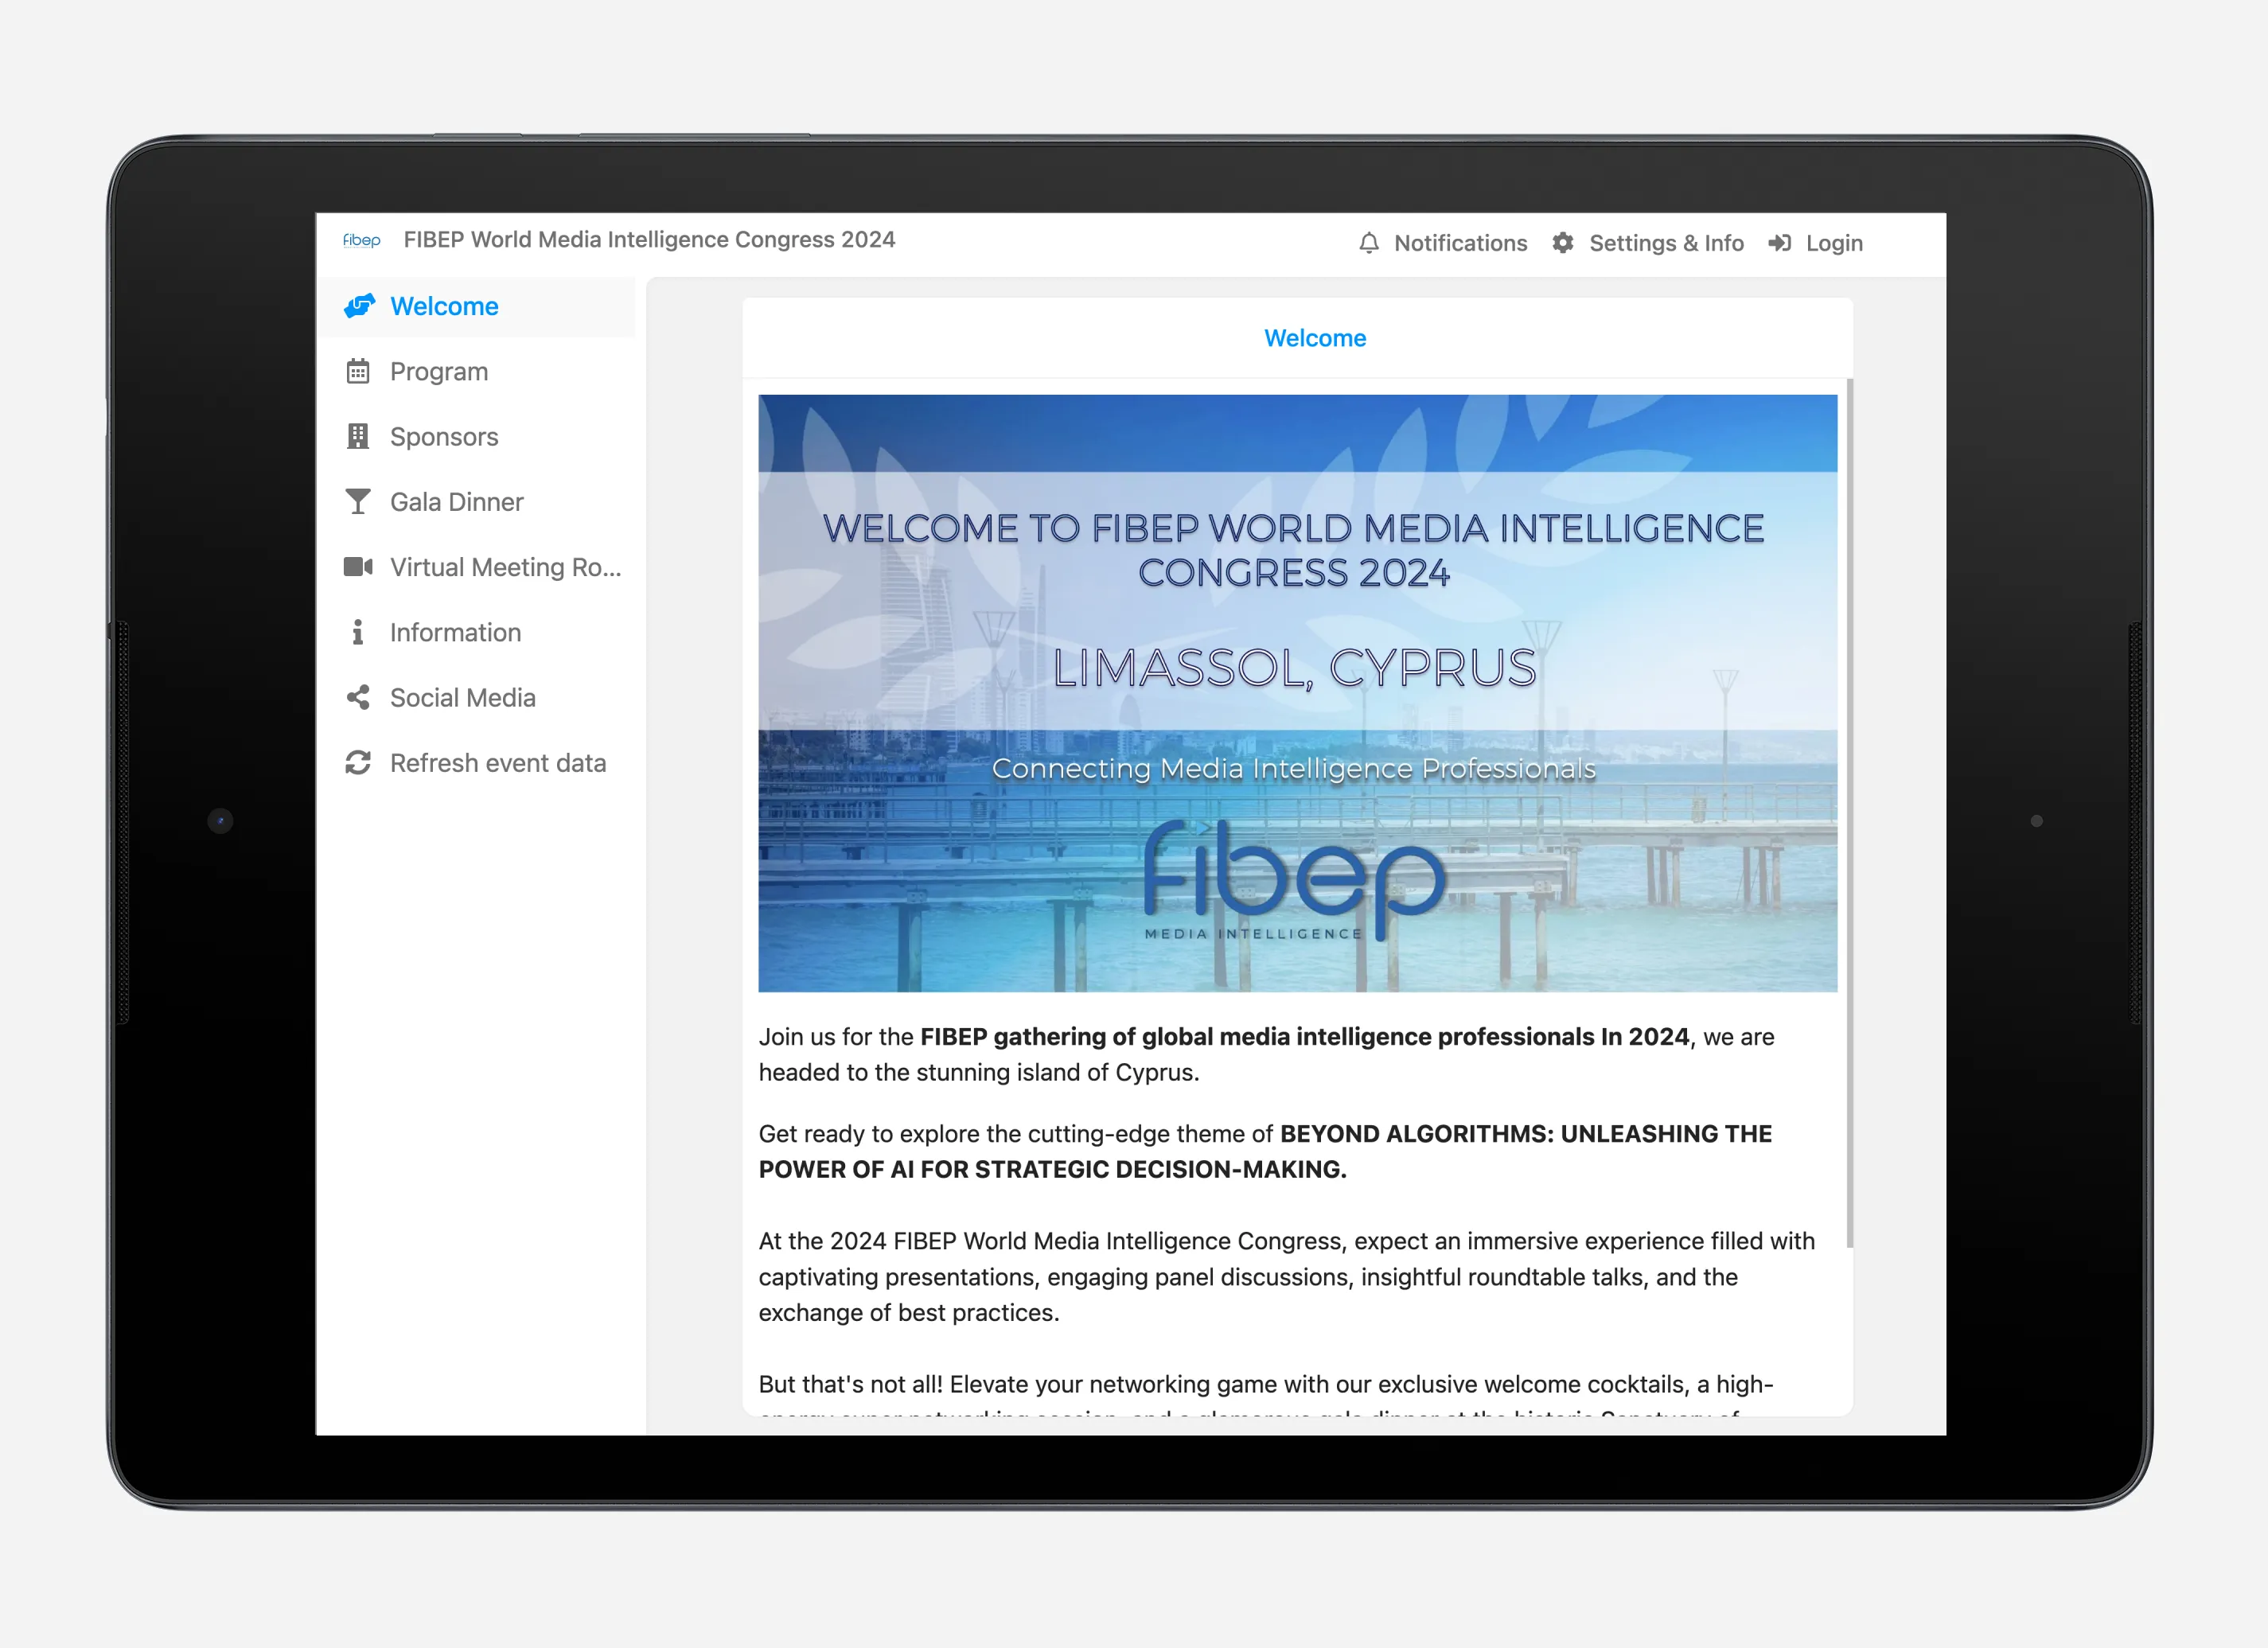The height and width of the screenshot is (1648, 2268).
Task: Click the FIBEP logo in header
Action: (357, 241)
